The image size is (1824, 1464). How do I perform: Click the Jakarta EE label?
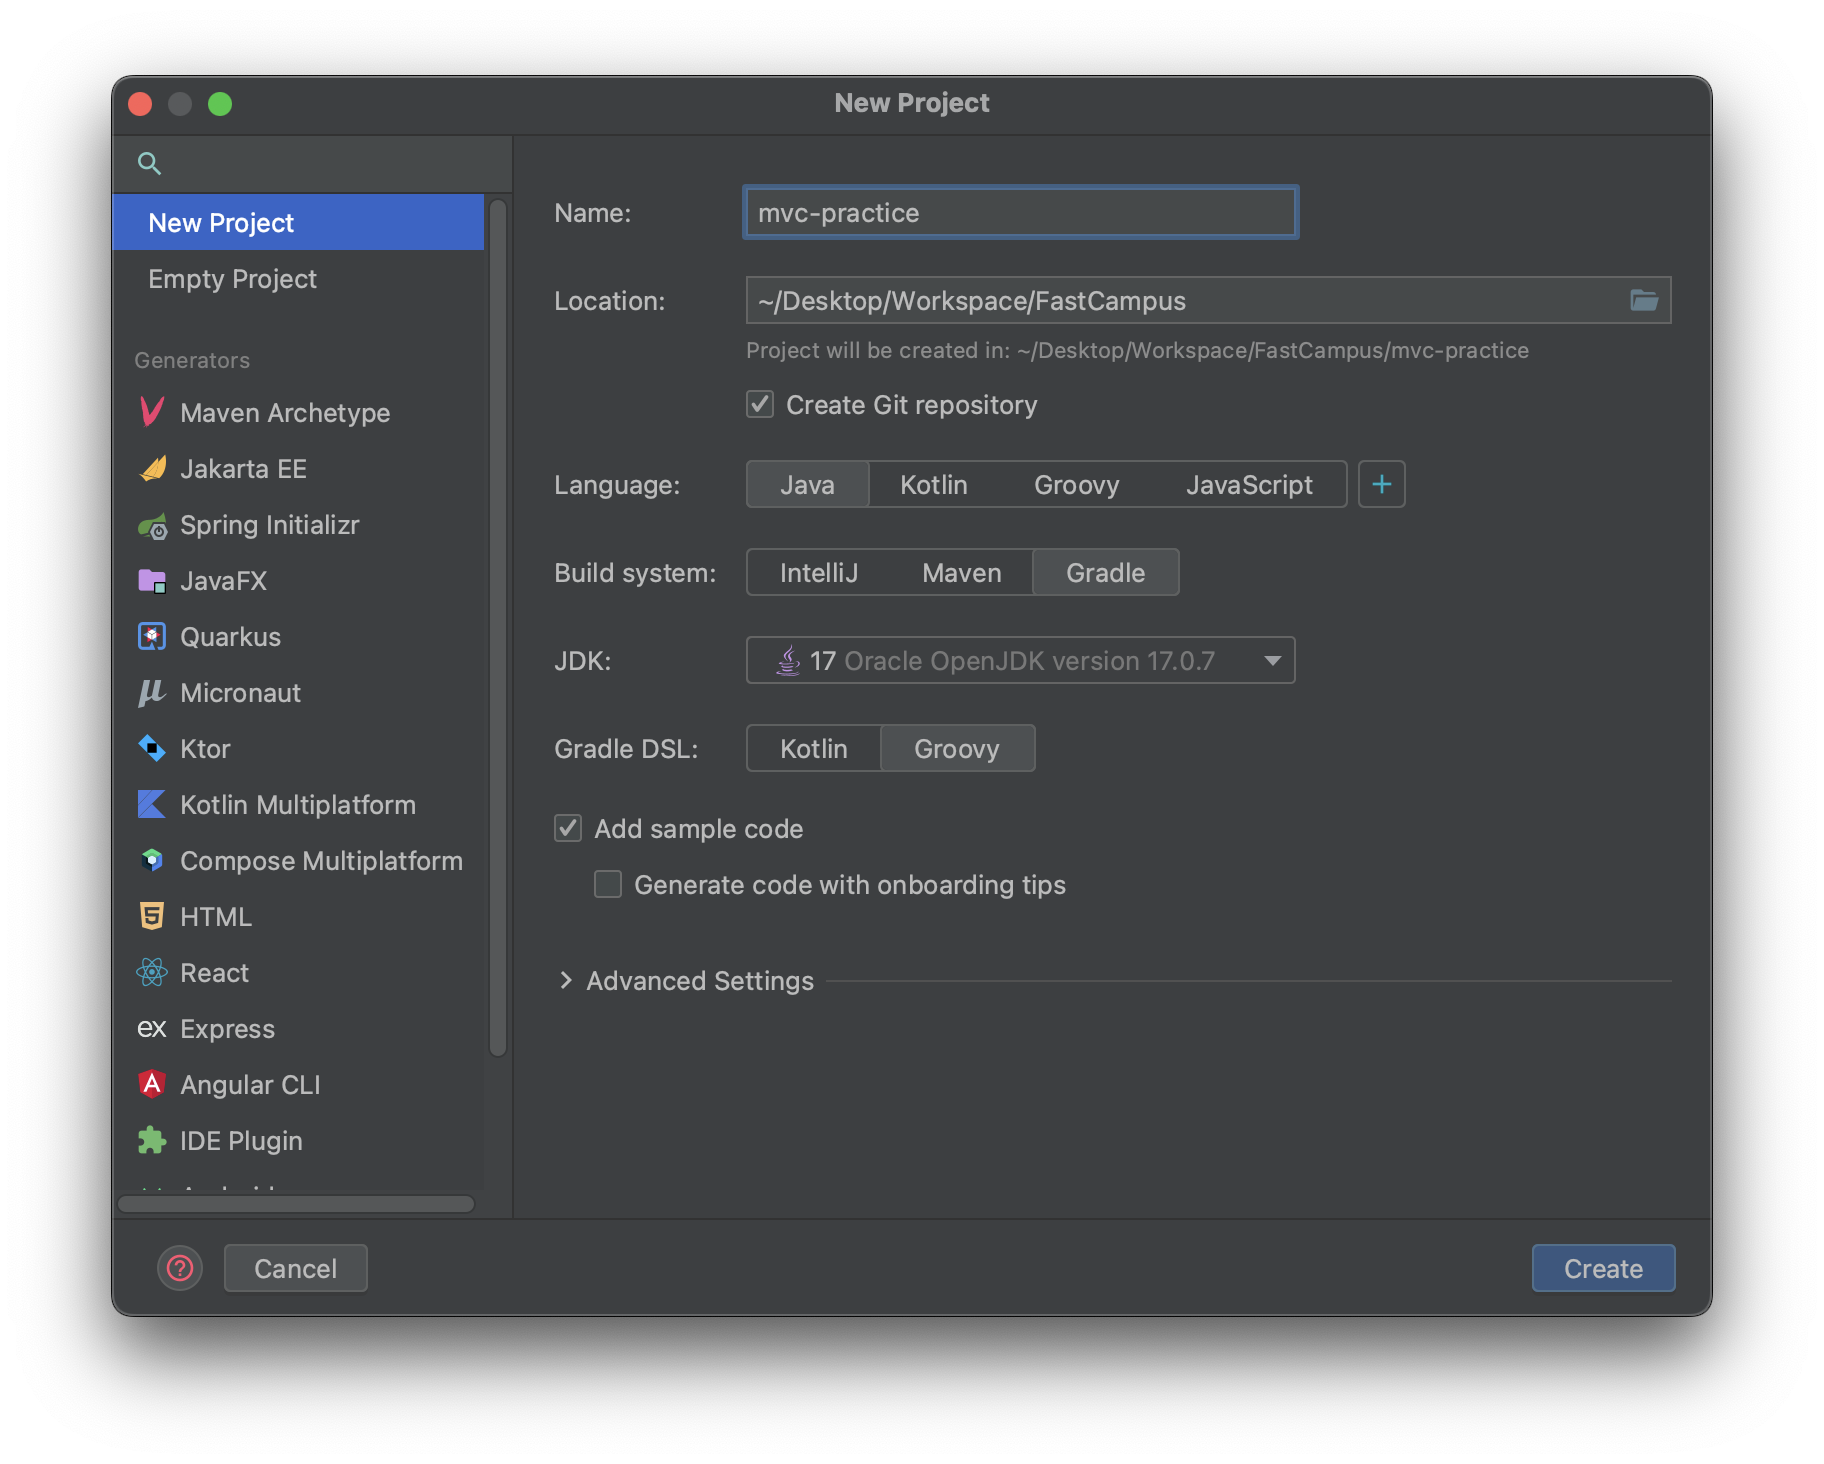(x=243, y=468)
